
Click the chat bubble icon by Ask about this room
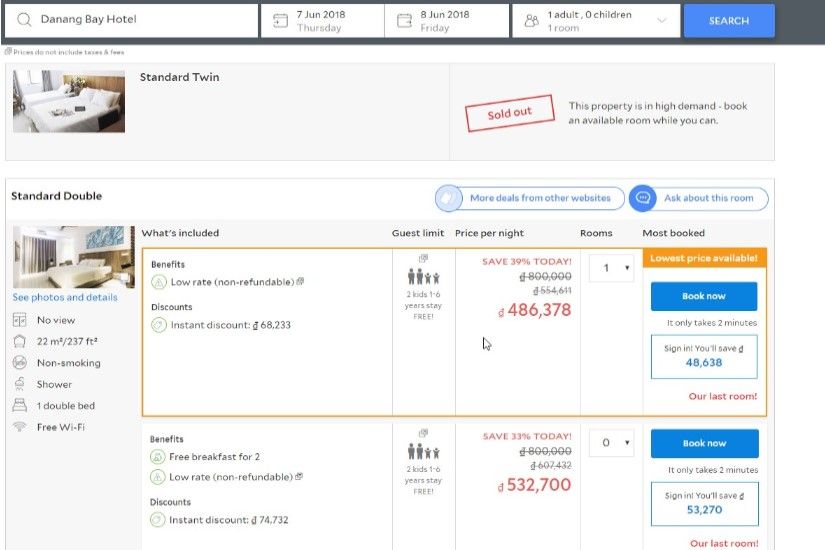[642, 198]
